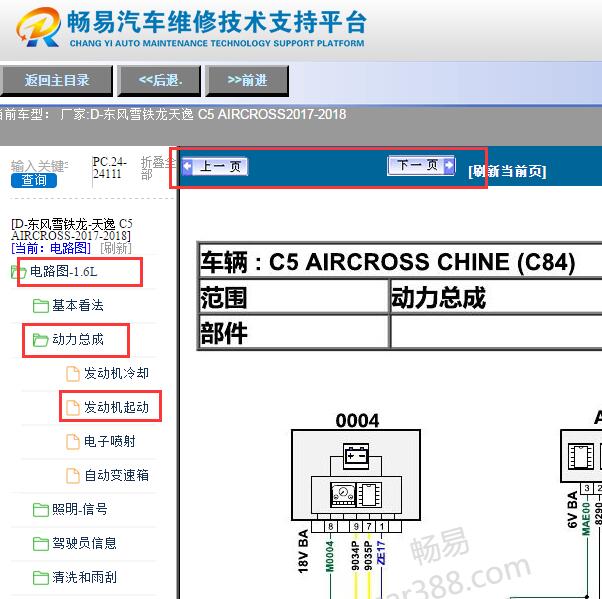
Task: Click page icon beside 发动机起动
Action: tap(73, 408)
